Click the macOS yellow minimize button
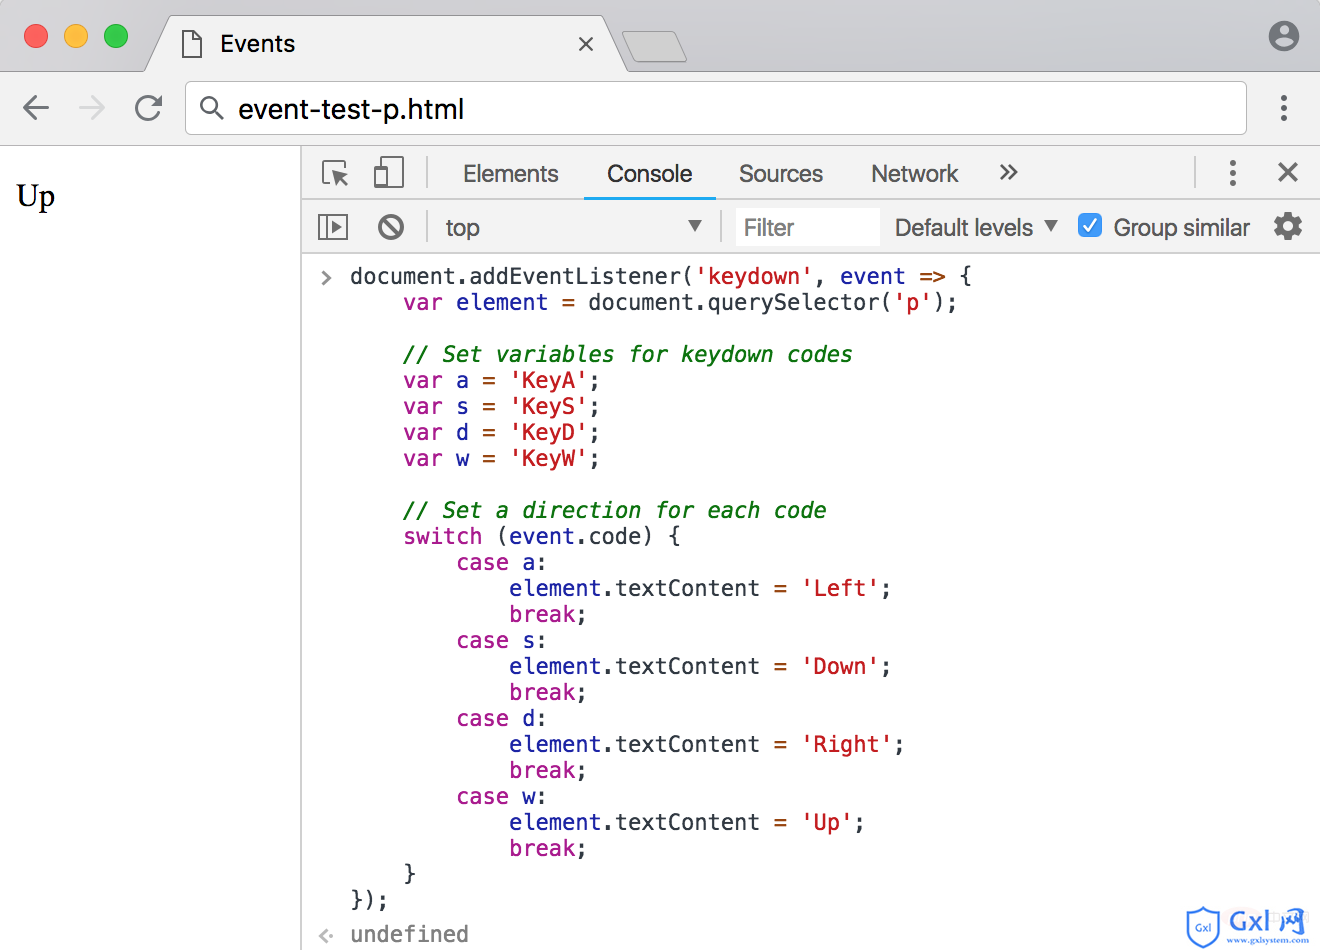Viewport: 1320px width, 950px height. click(x=76, y=36)
